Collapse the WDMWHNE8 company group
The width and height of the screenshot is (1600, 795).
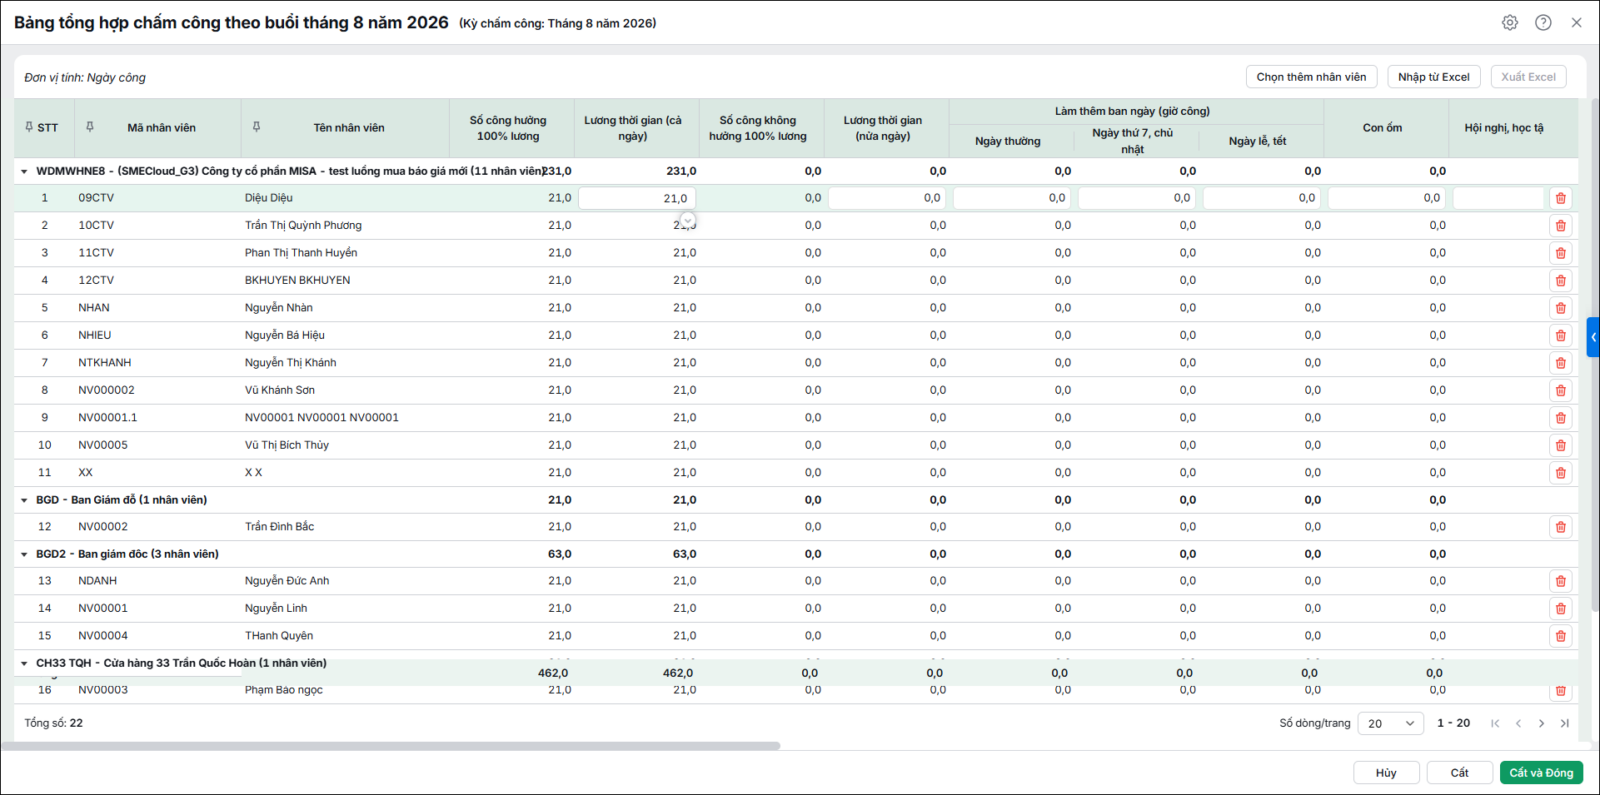pos(24,171)
